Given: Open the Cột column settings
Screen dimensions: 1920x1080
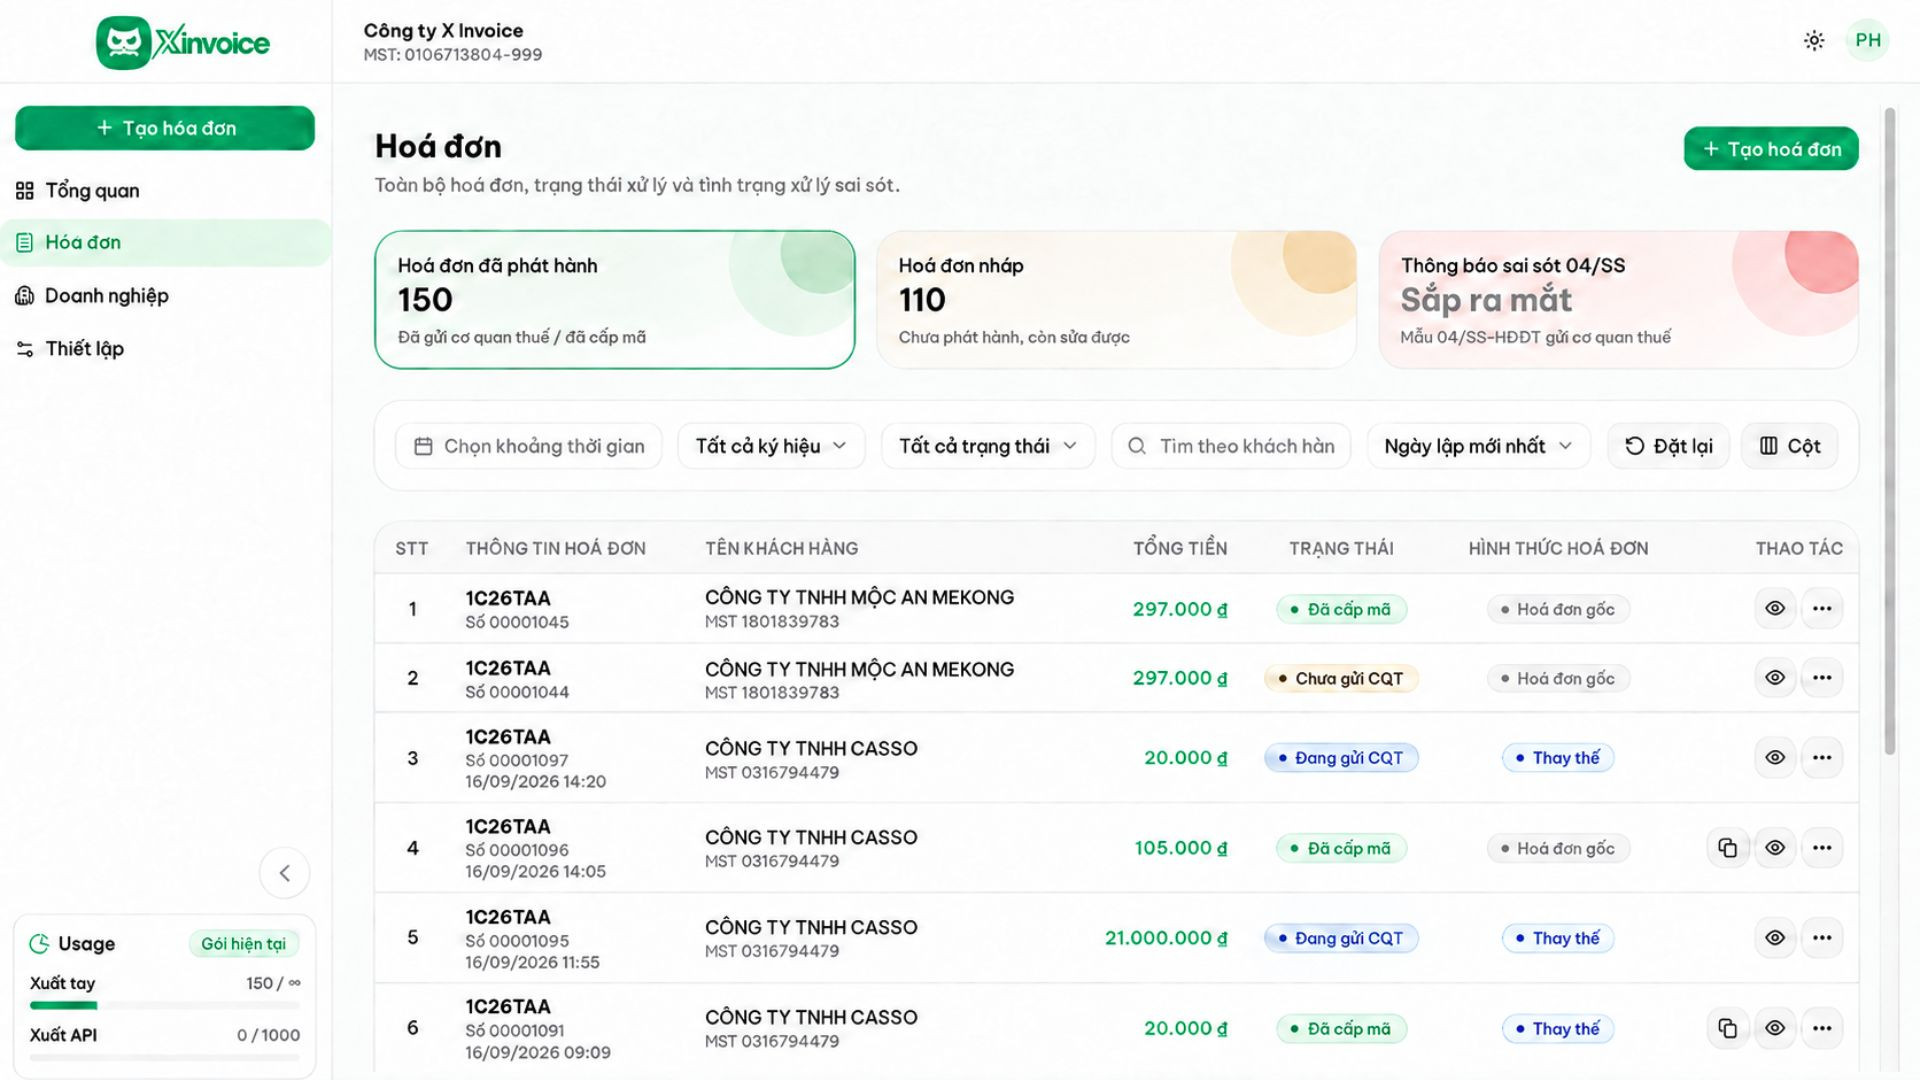Looking at the screenshot, I should (x=1790, y=446).
